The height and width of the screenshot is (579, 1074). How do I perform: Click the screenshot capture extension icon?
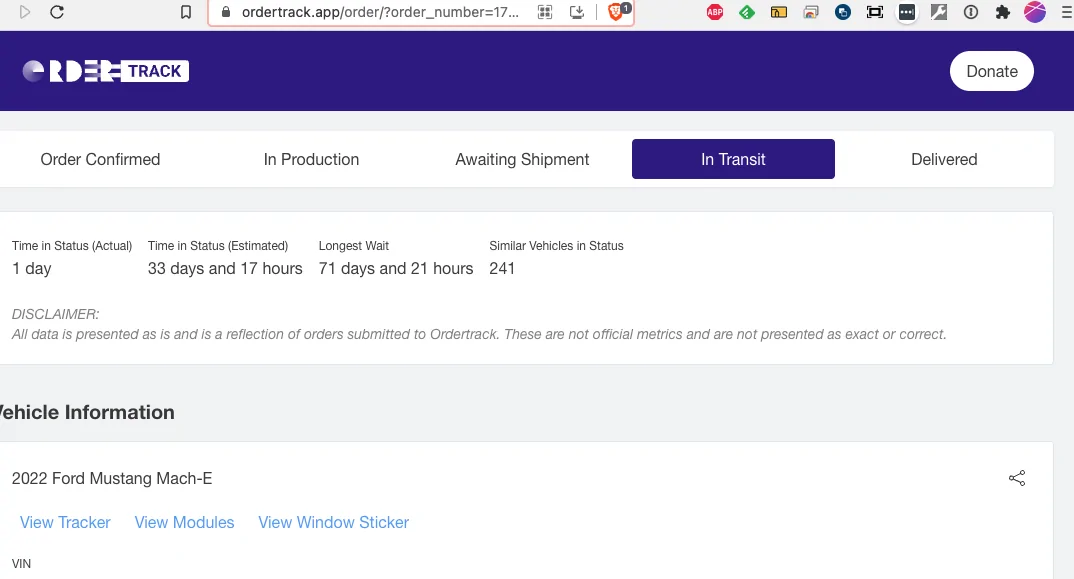point(875,12)
